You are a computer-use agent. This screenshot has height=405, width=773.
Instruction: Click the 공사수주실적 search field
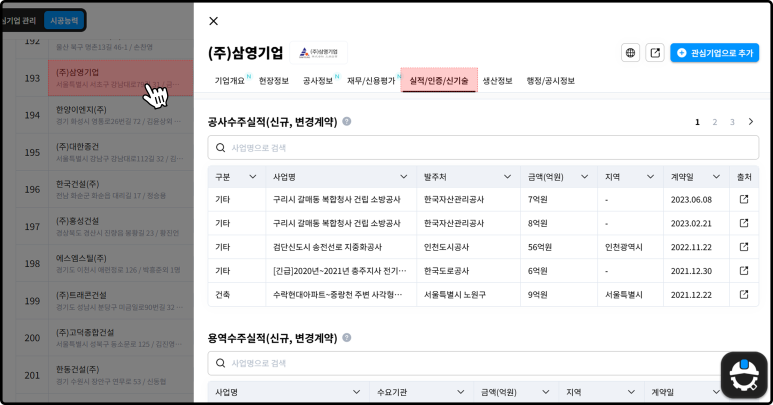(x=483, y=148)
